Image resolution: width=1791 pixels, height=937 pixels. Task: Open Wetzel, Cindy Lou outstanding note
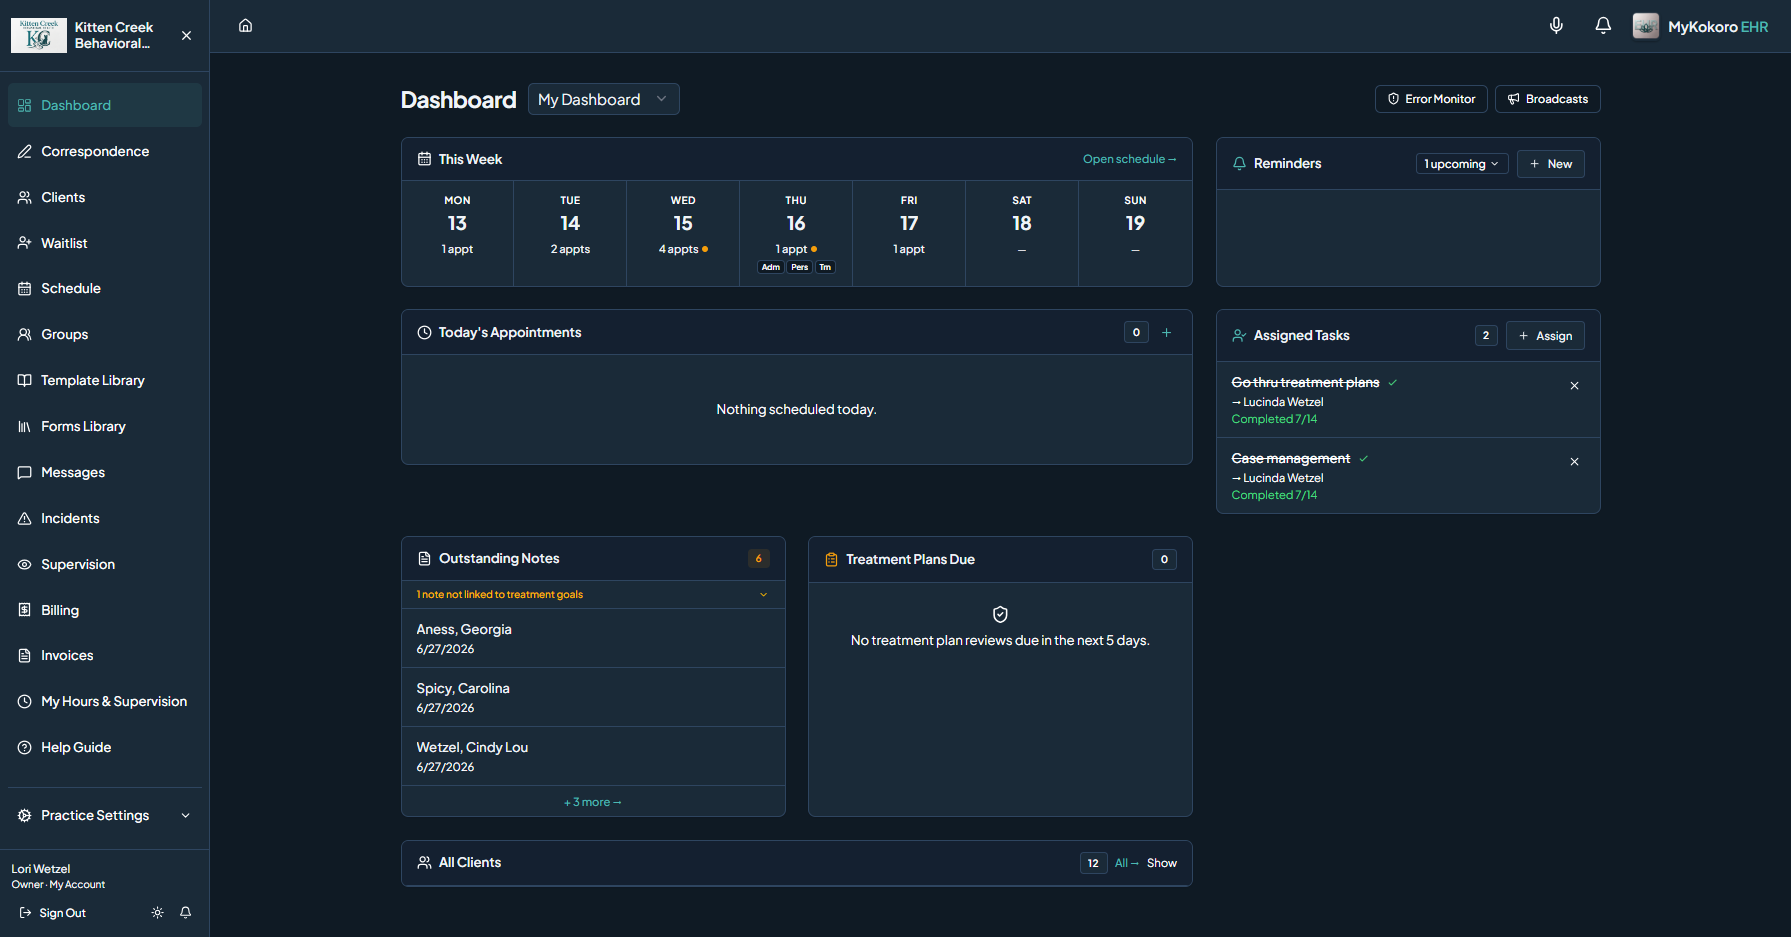(593, 756)
